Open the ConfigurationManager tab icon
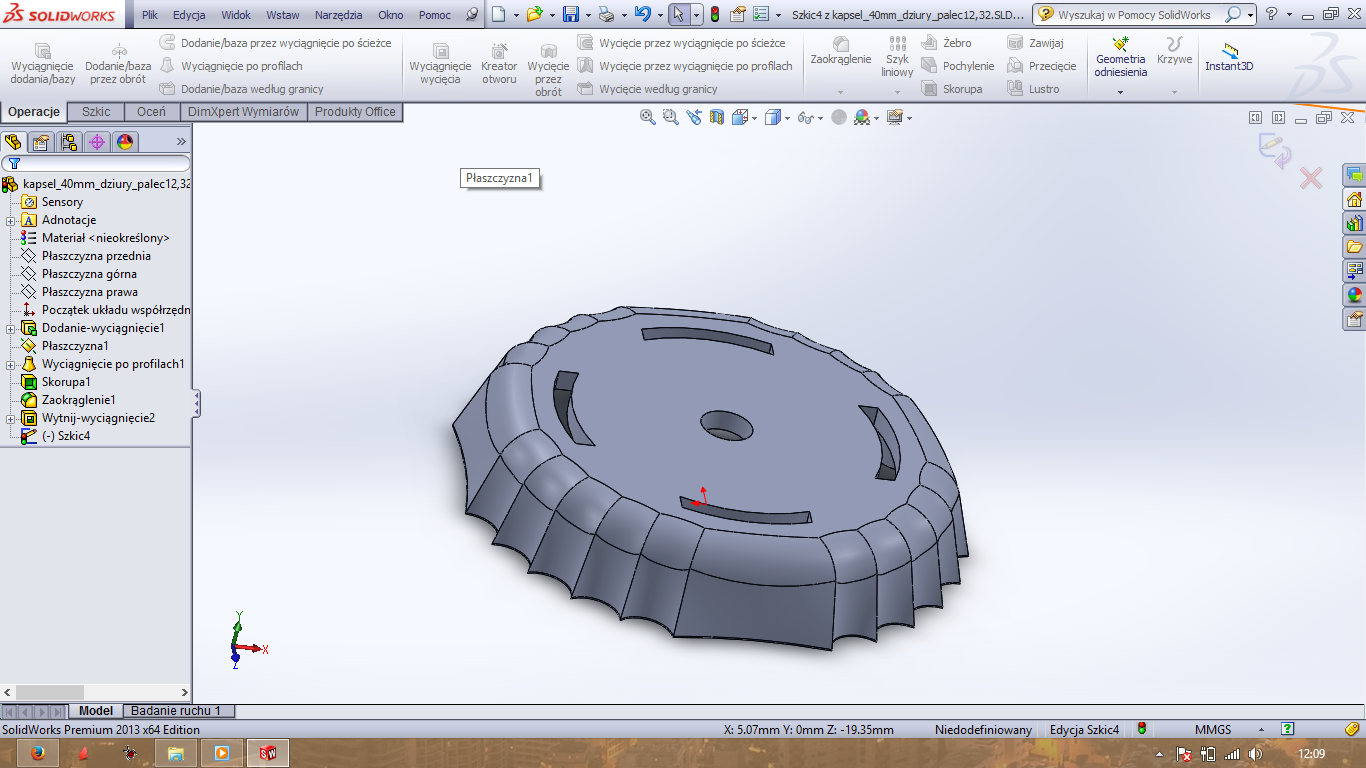Viewport: 1366px width, 768px height. 68,141
